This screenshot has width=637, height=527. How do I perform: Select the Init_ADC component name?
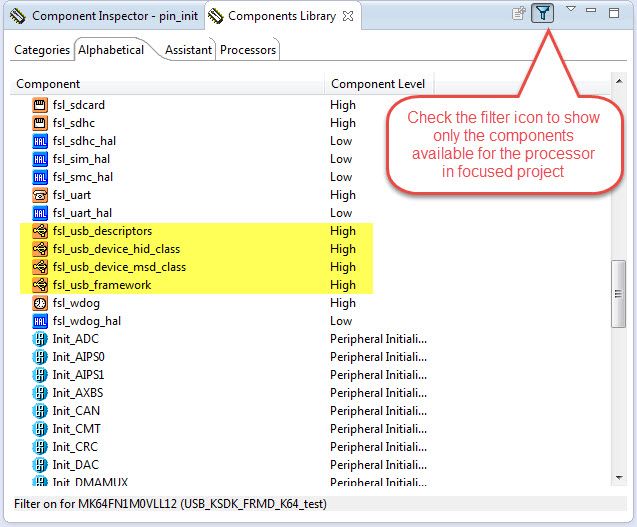(76, 339)
